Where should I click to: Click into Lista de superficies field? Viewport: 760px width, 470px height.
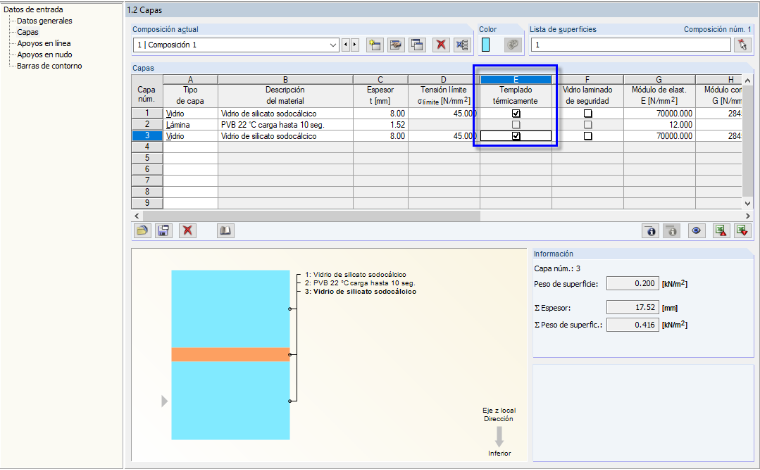631,45
